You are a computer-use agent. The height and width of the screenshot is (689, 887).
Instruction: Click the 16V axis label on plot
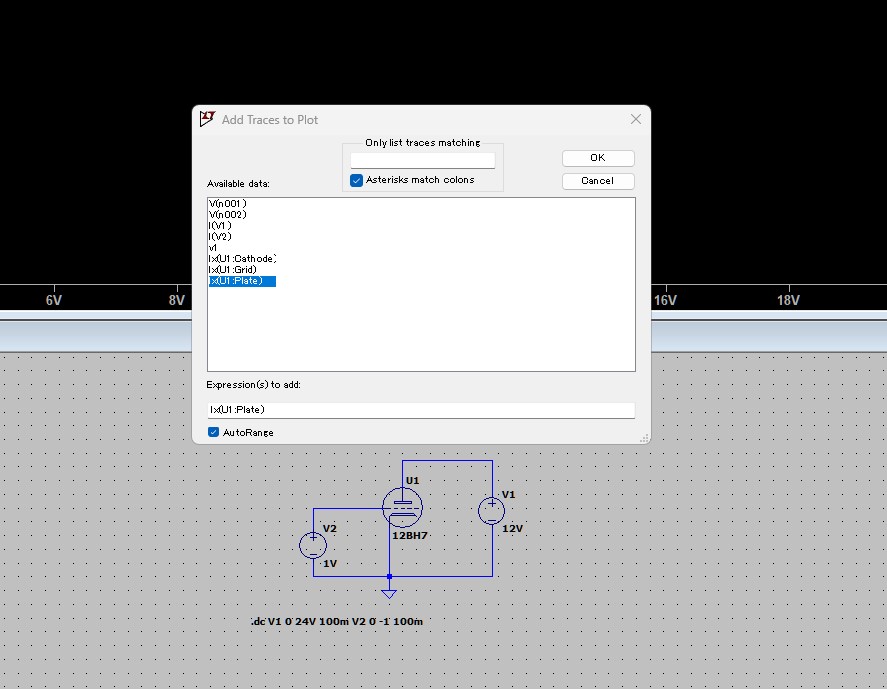click(665, 300)
